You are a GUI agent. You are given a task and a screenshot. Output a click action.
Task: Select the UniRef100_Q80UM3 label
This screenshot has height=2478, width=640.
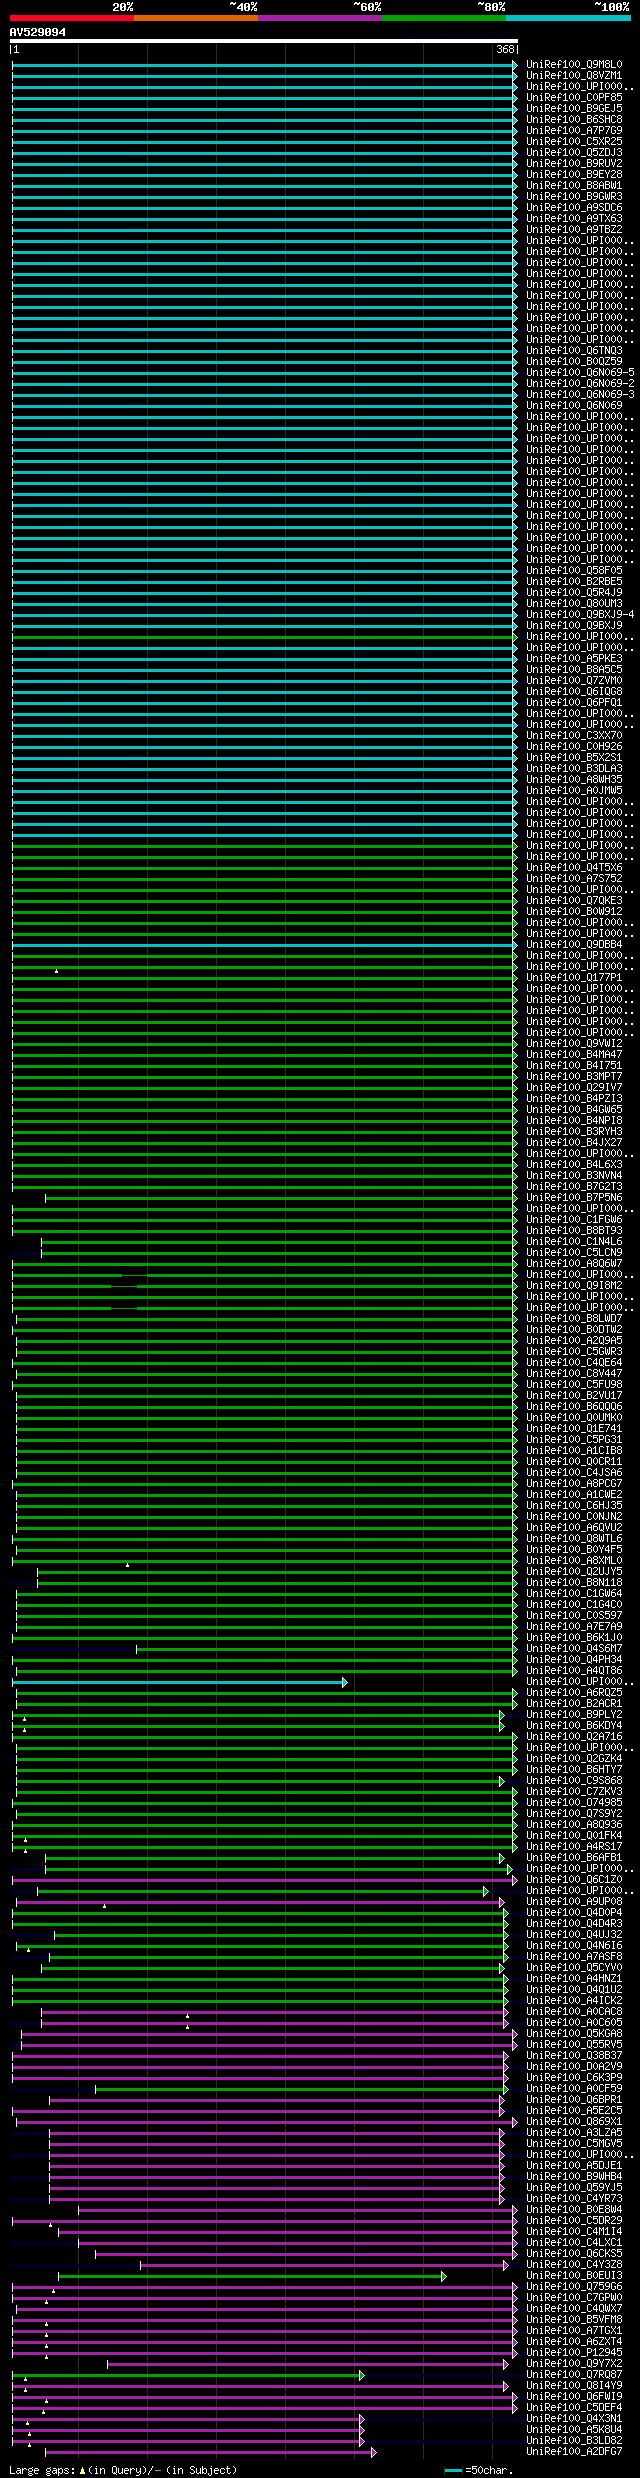(x=574, y=604)
